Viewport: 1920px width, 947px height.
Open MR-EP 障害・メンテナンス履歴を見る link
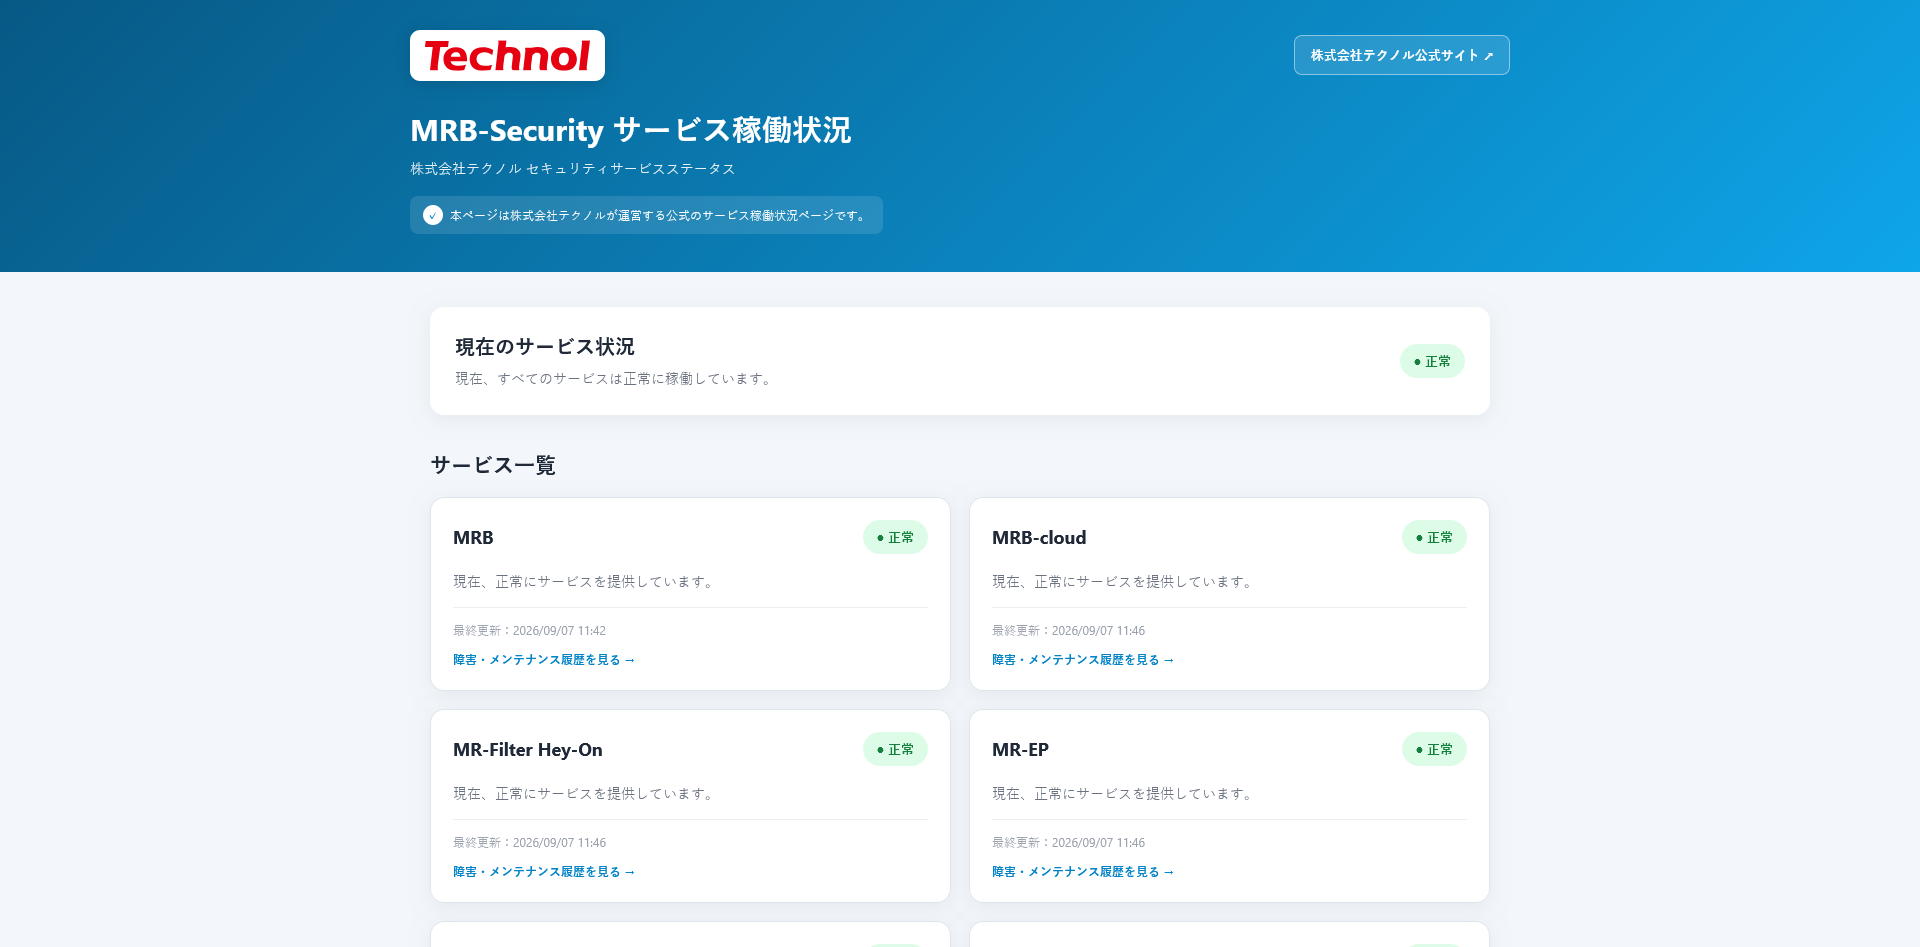tap(1083, 872)
